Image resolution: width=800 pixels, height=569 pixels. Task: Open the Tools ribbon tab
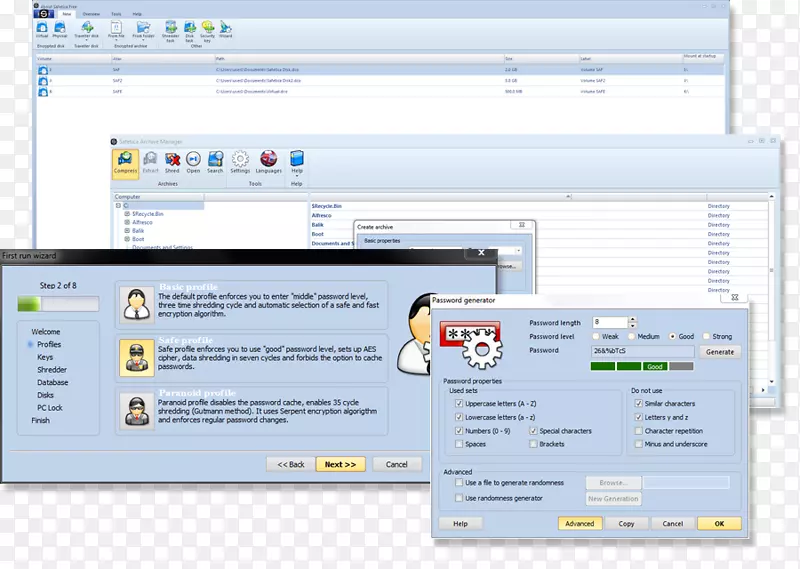pyautogui.click(x=116, y=14)
